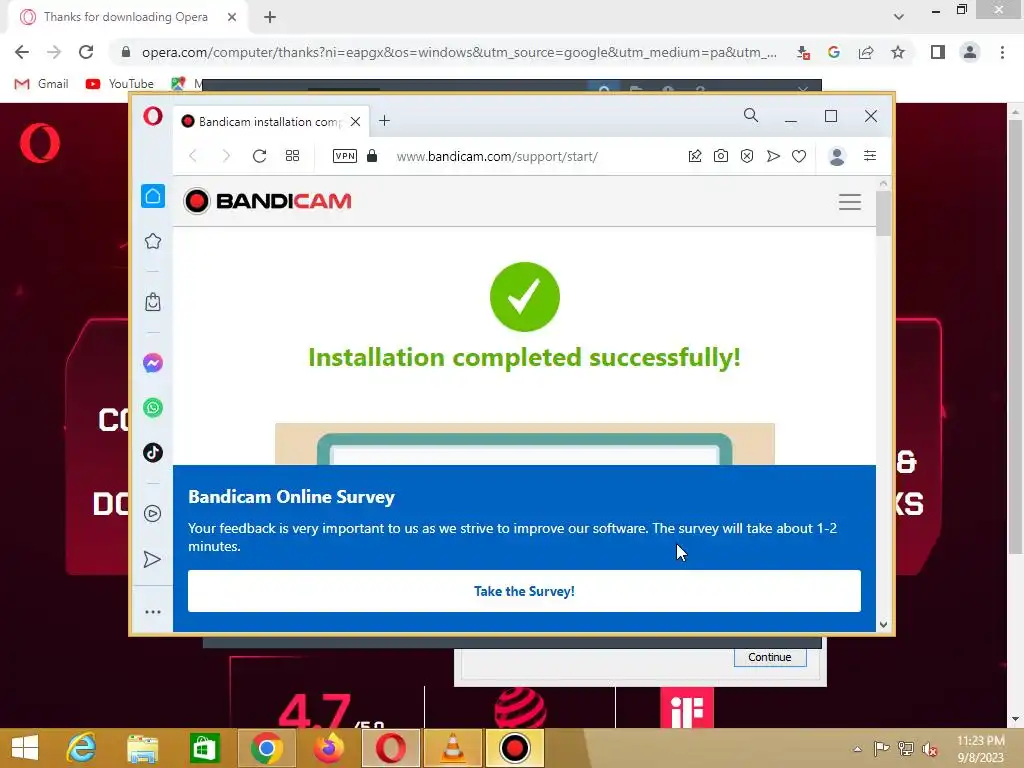
Task: Open Opera ad blocker shield icon
Action: (x=747, y=156)
